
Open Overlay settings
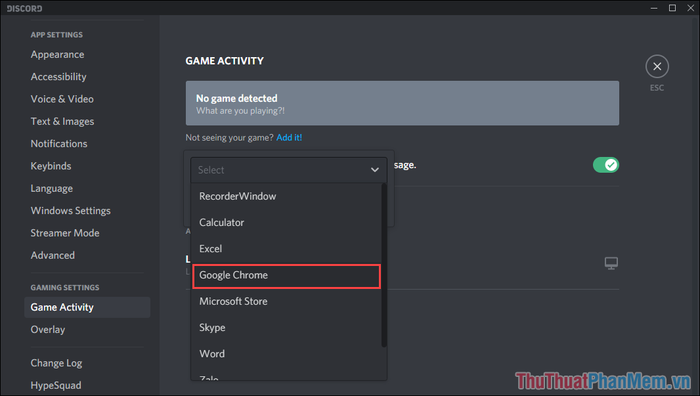click(x=48, y=329)
